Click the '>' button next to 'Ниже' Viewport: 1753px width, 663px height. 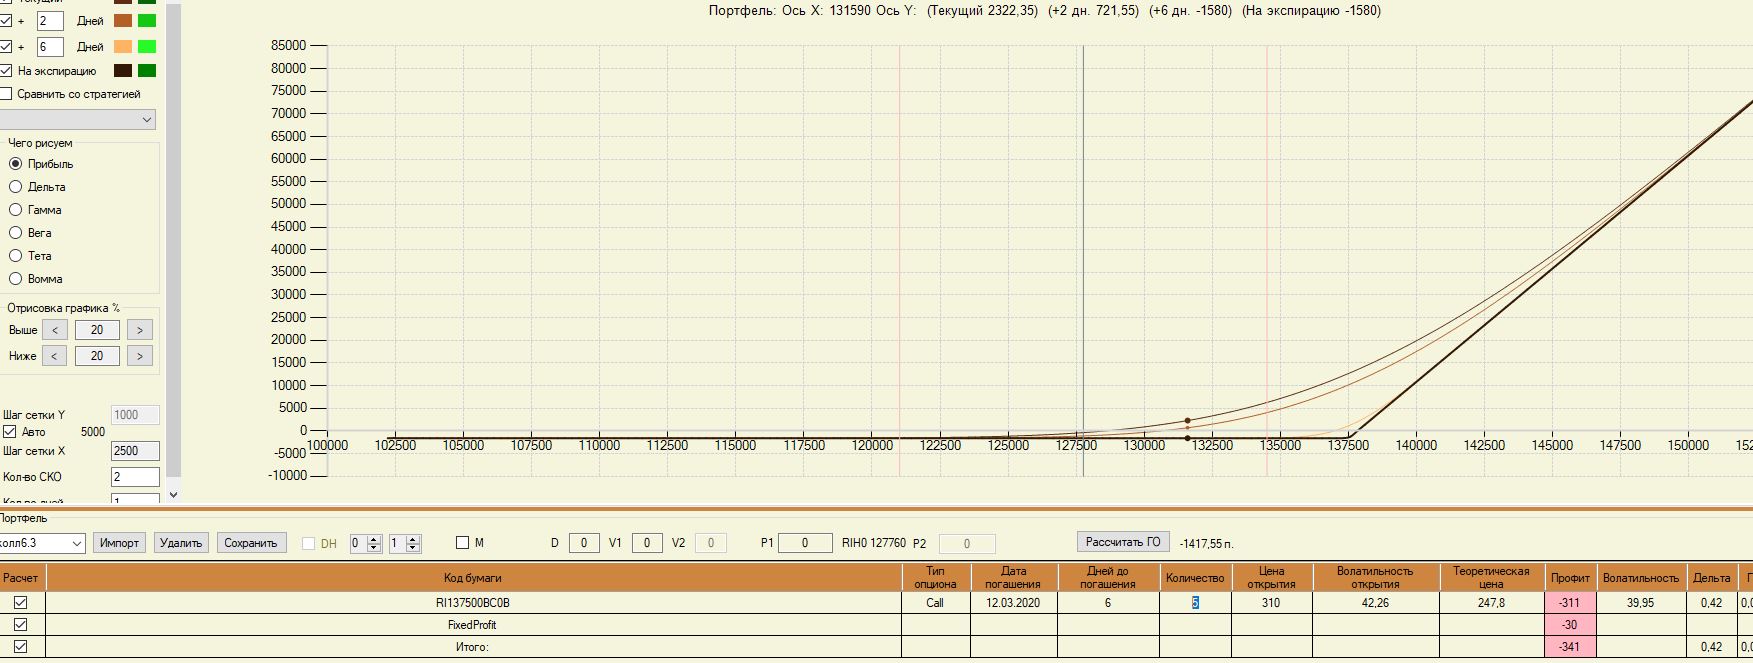[x=140, y=356]
